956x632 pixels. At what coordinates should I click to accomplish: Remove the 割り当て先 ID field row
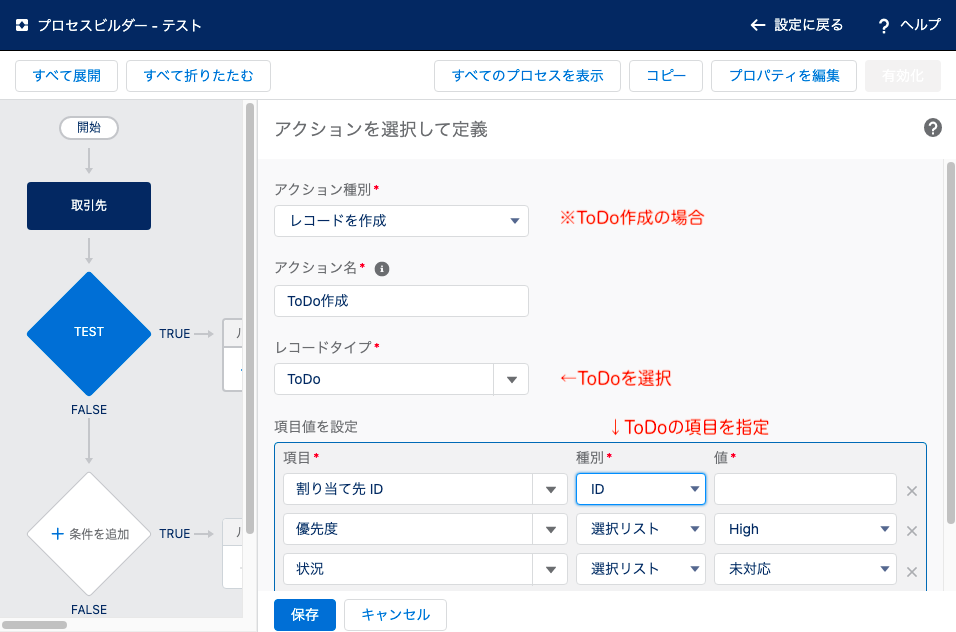[911, 491]
